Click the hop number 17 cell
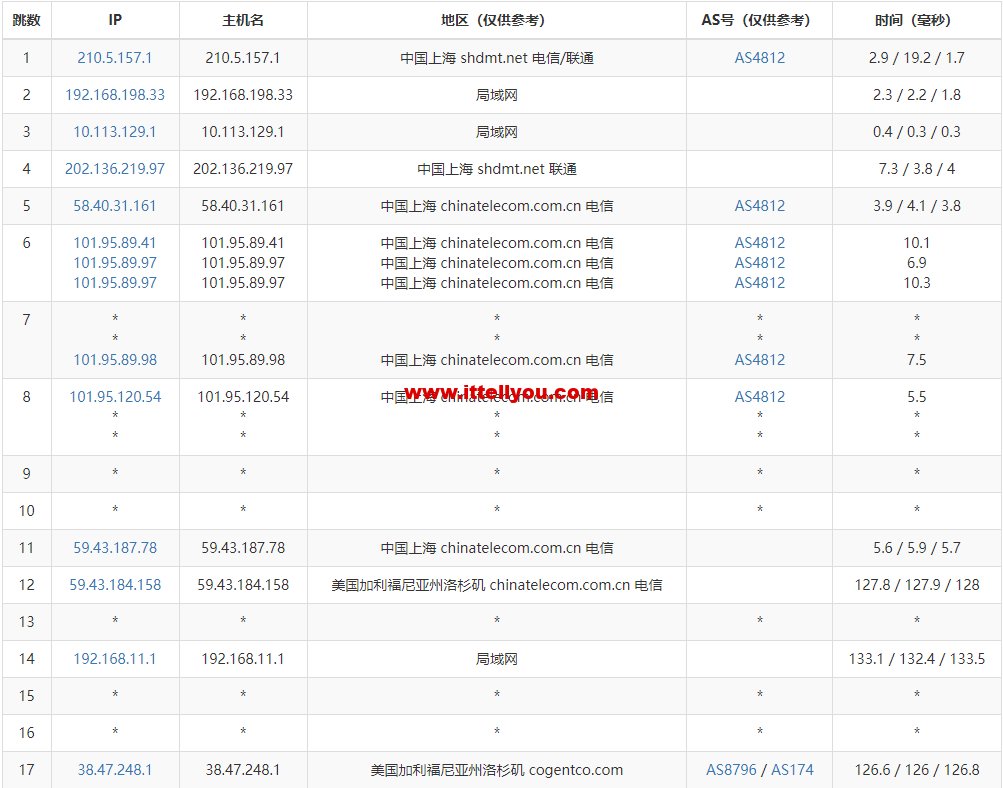Viewport: 1003px width, 788px height. pyautogui.click(x=26, y=770)
